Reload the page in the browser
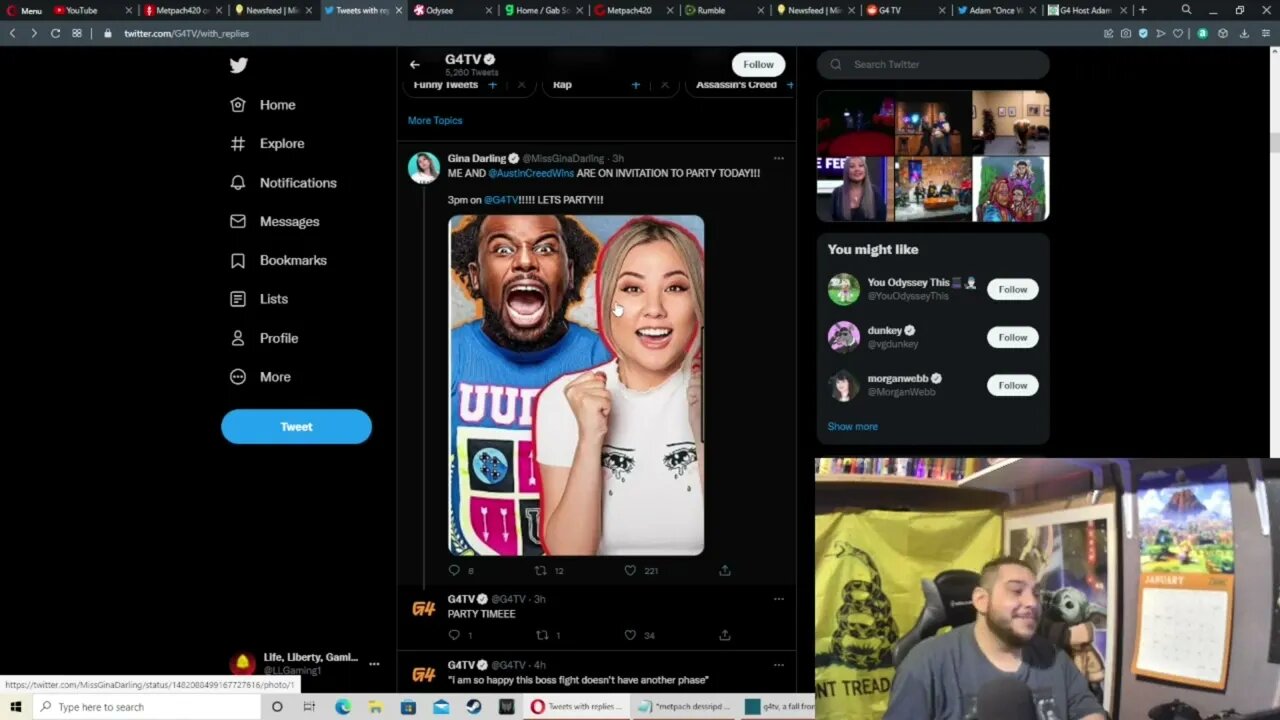Viewport: 1280px width, 720px height. [x=55, y=33]
